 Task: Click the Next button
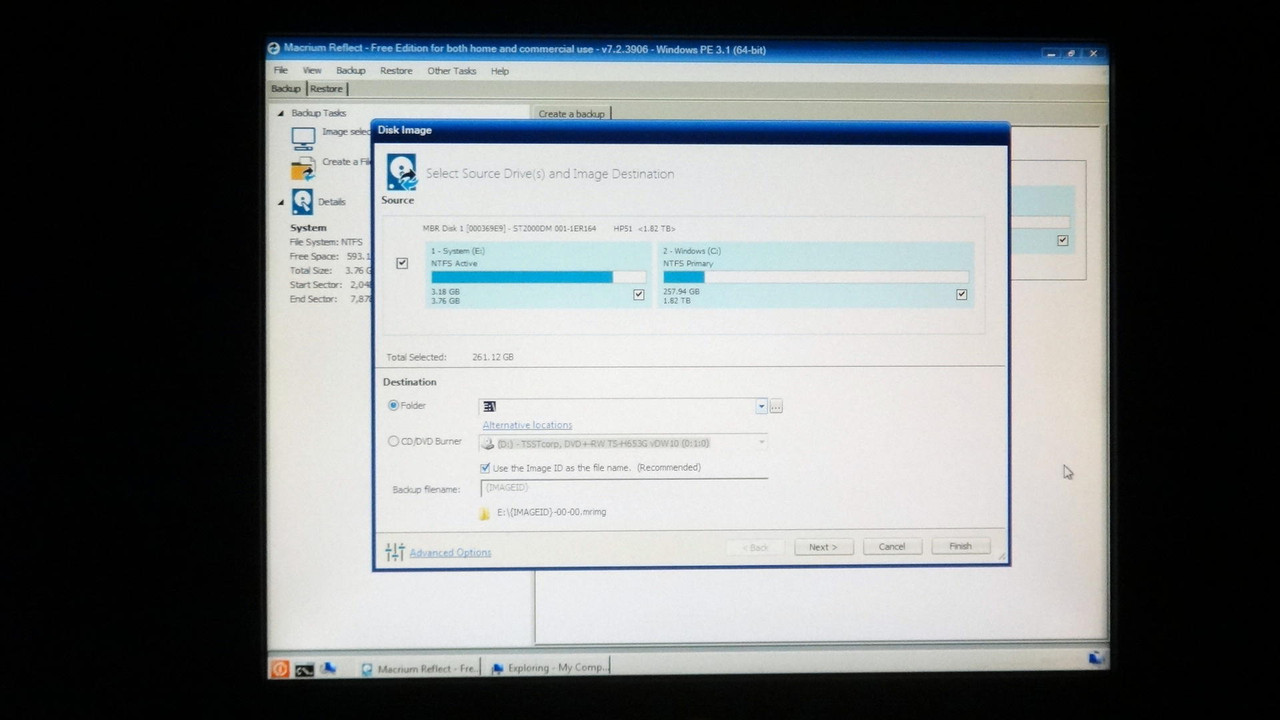pos(823,547)
